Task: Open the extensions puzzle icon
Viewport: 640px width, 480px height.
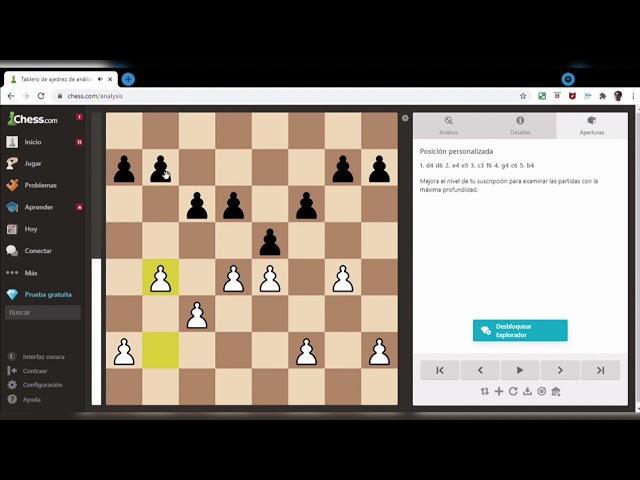Action: (x=602, y=96)
